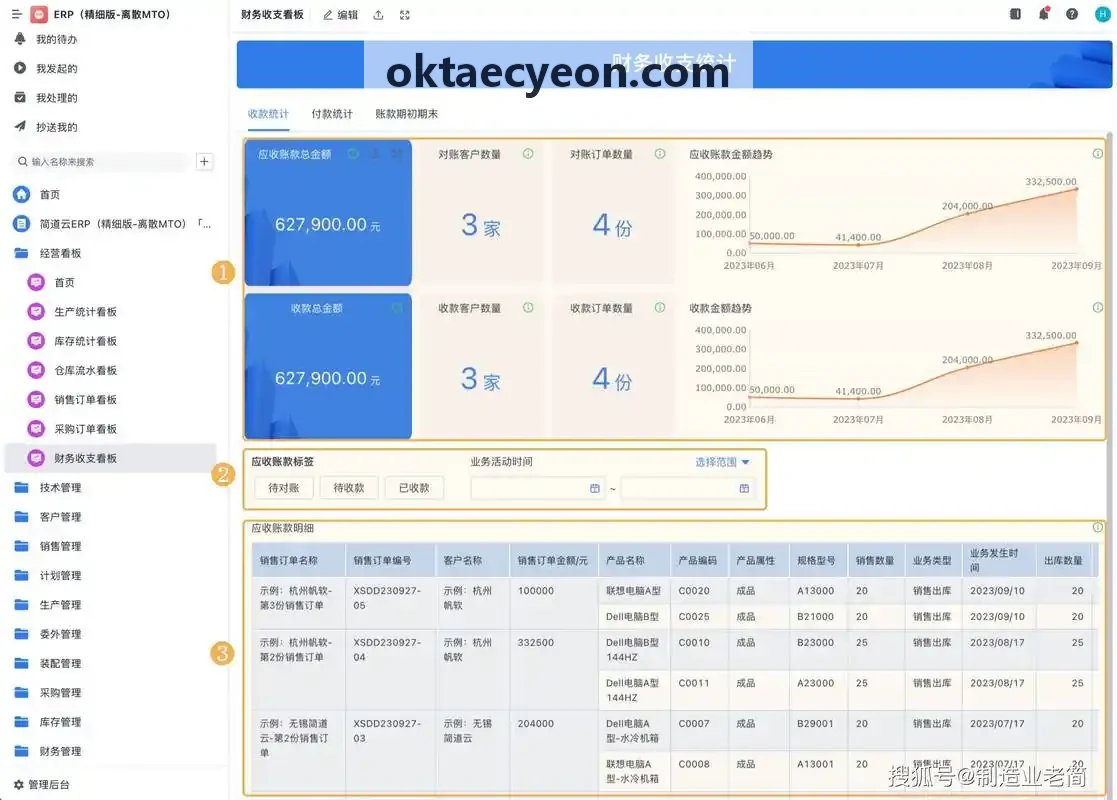This screenshot has width=1117, height=800.
Task: Filter by 待对账 tag
Action: [x=284, y=487]
